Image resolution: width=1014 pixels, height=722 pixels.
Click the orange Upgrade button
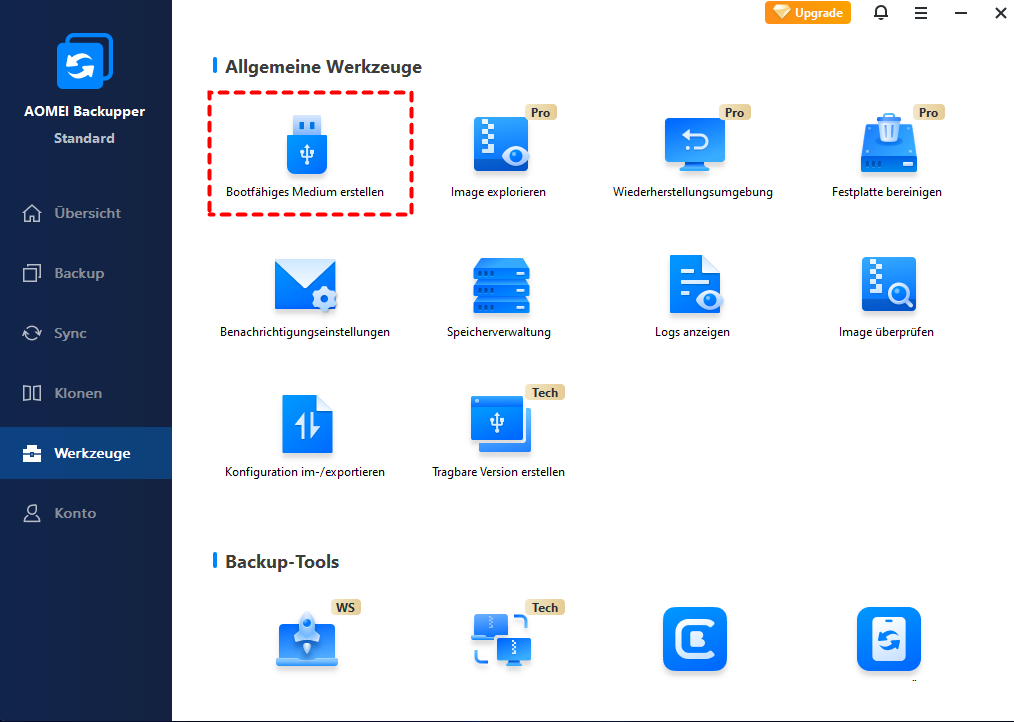(807, 13)
